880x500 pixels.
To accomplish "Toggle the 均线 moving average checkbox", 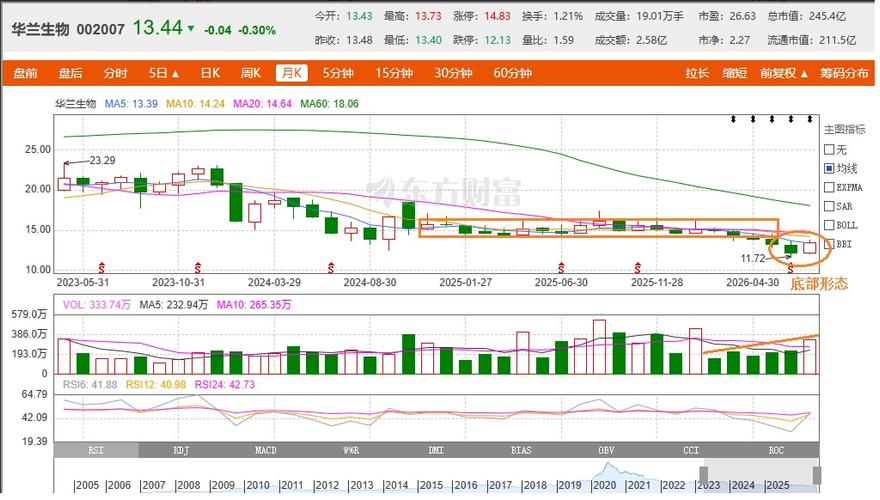I will pos(829,168).
